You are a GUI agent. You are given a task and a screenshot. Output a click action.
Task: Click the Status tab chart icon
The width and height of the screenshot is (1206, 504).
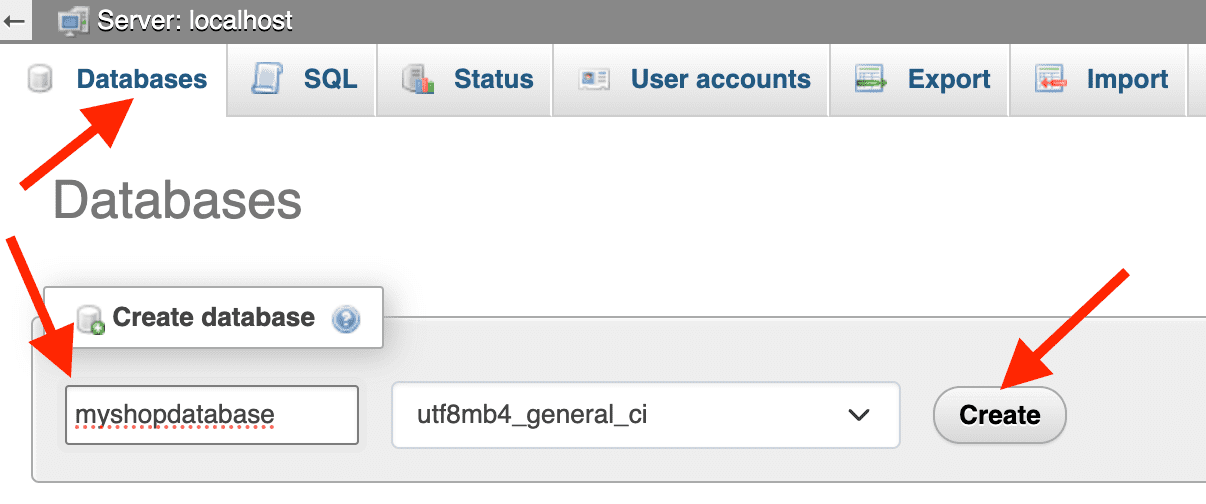417,80
